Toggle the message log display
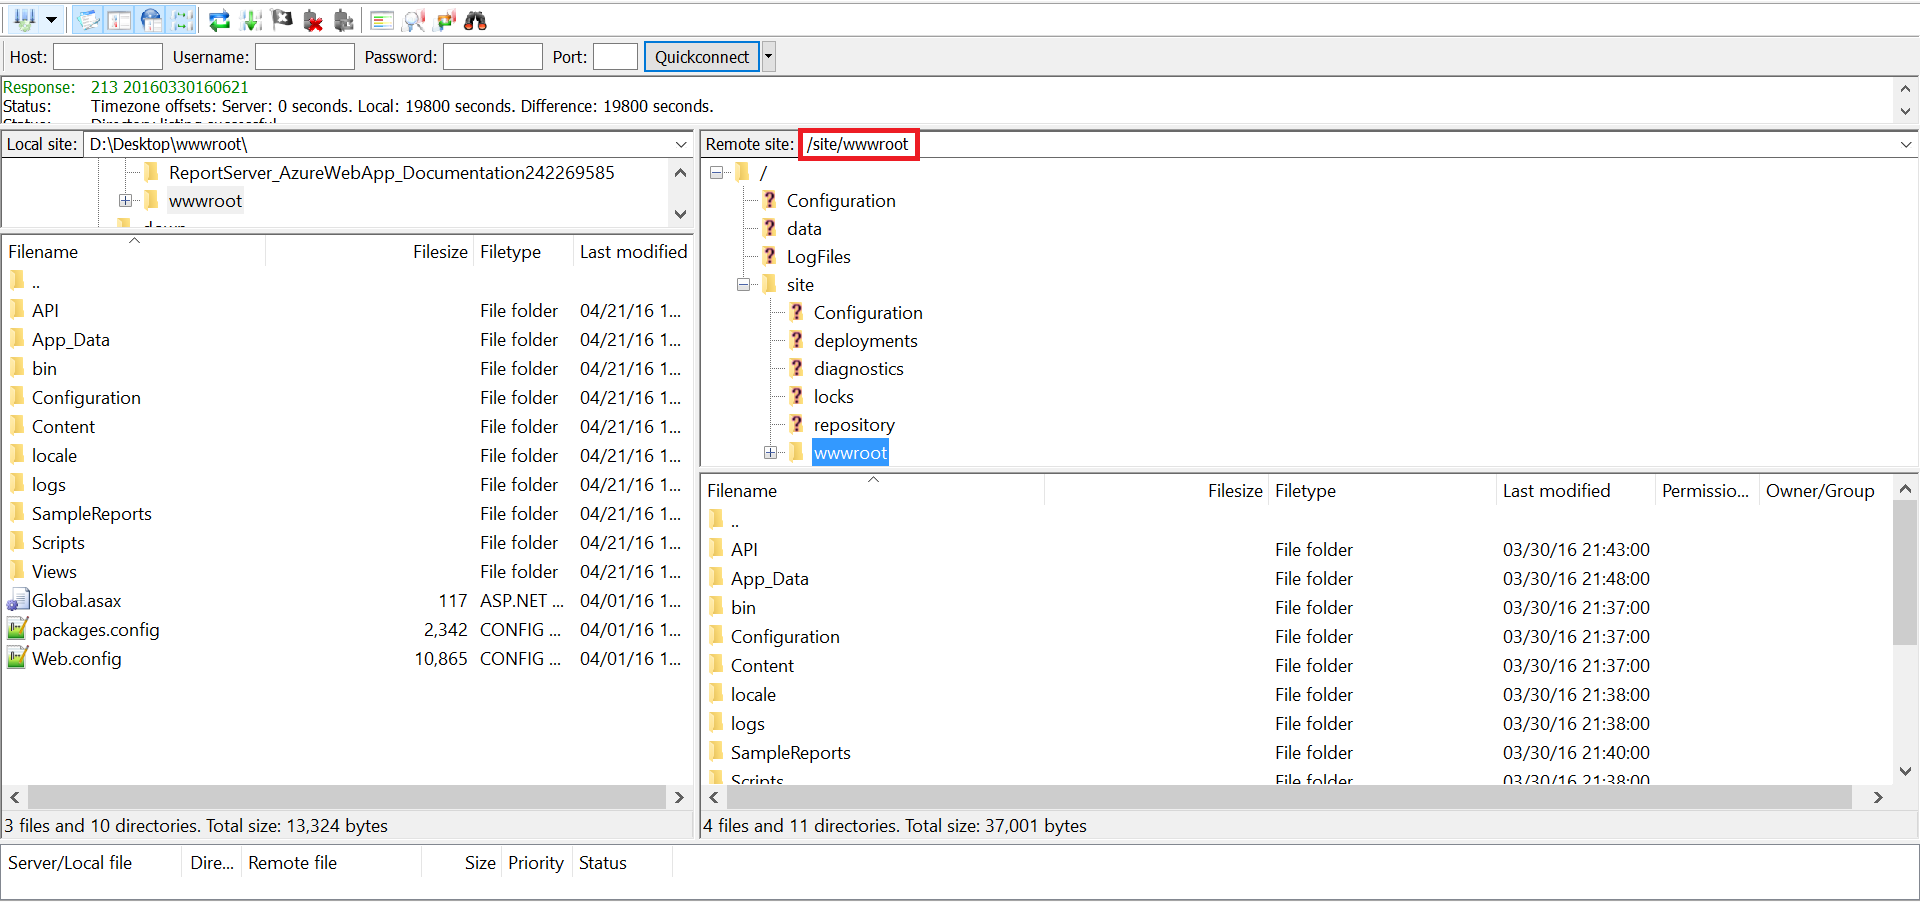The height and width of the screenshot is (902, 1920). (89, 20)
